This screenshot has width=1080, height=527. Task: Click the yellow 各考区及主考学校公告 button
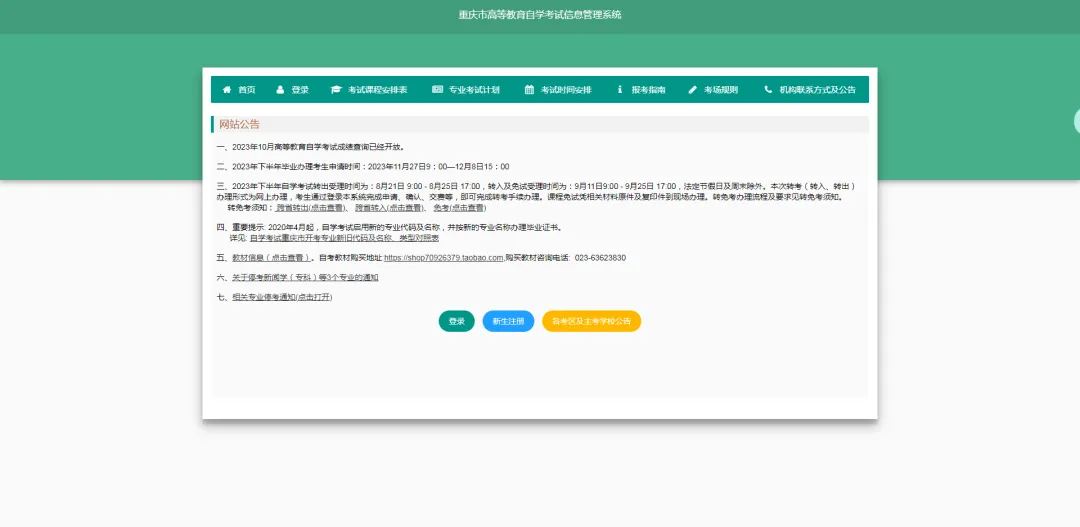tap(592, 321)
